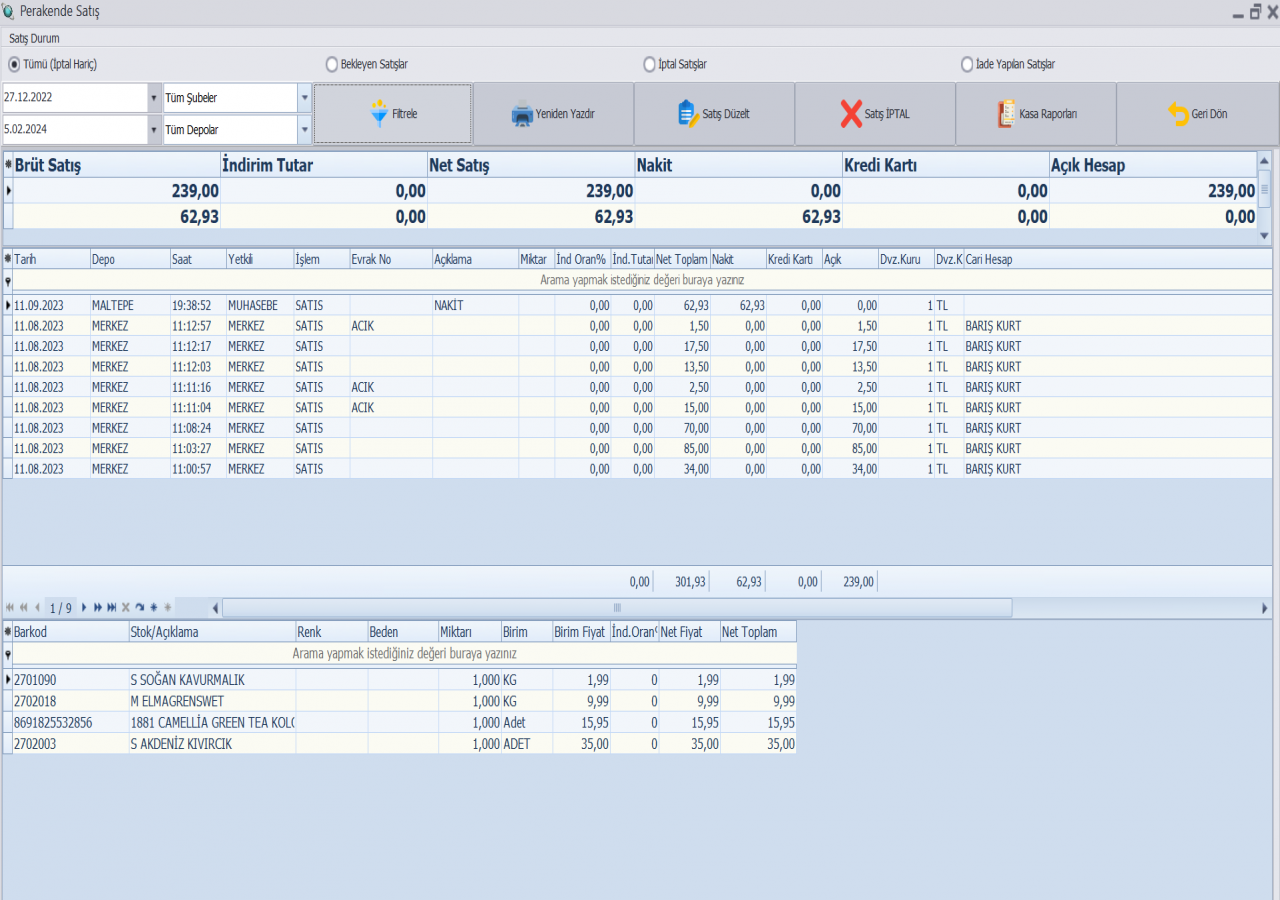This screenshot has width=1280, height=900.
Task: Click the Net Toplam header in sales grid
Action: (x=682, y=259)
